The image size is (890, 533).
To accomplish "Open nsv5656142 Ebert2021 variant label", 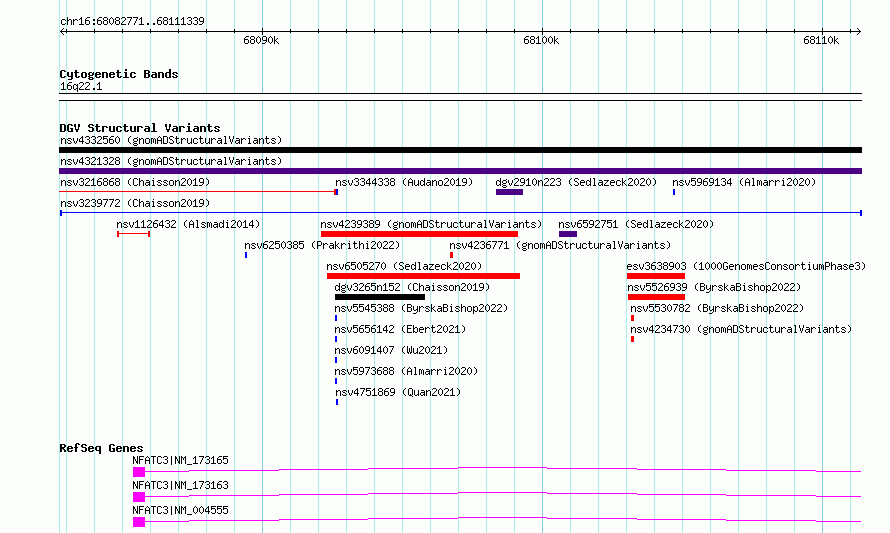I will tap(400, 329).
